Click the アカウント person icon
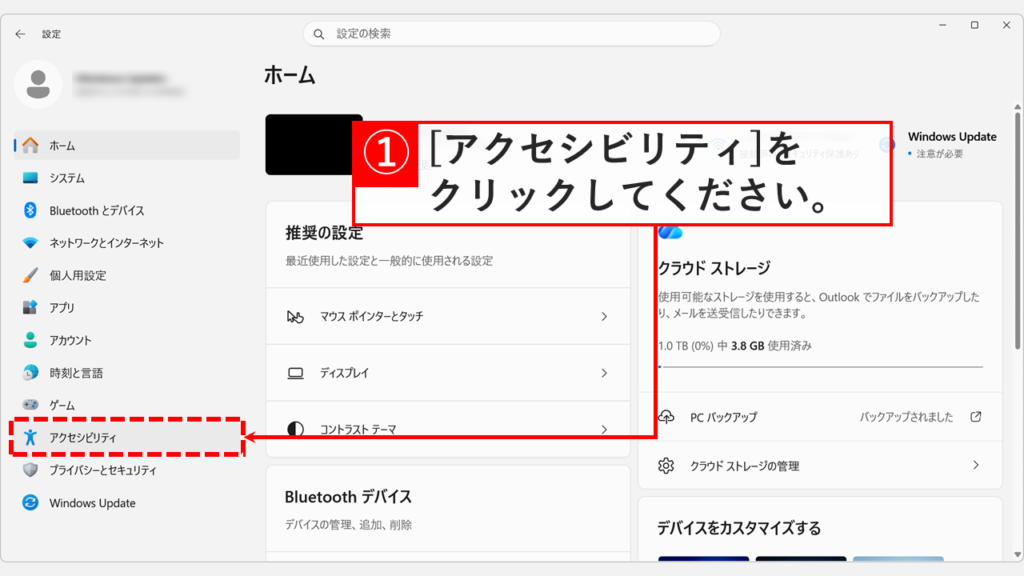The image size is (1024, 576). coord(30,340)
